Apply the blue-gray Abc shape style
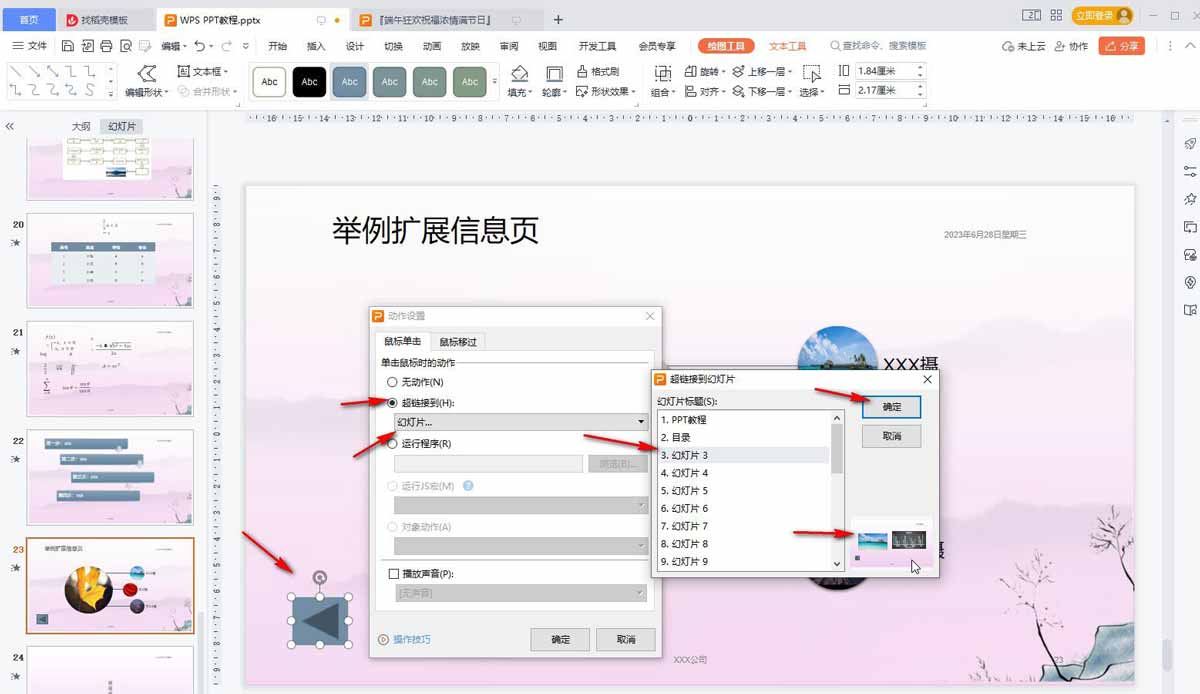 [x=349, y=82]
